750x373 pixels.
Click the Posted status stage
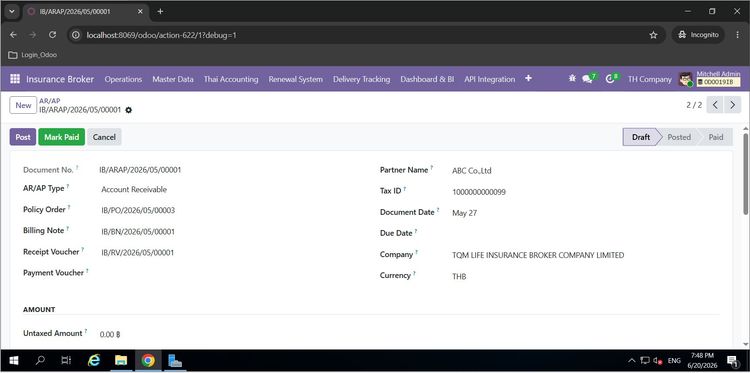pos(679,137)
